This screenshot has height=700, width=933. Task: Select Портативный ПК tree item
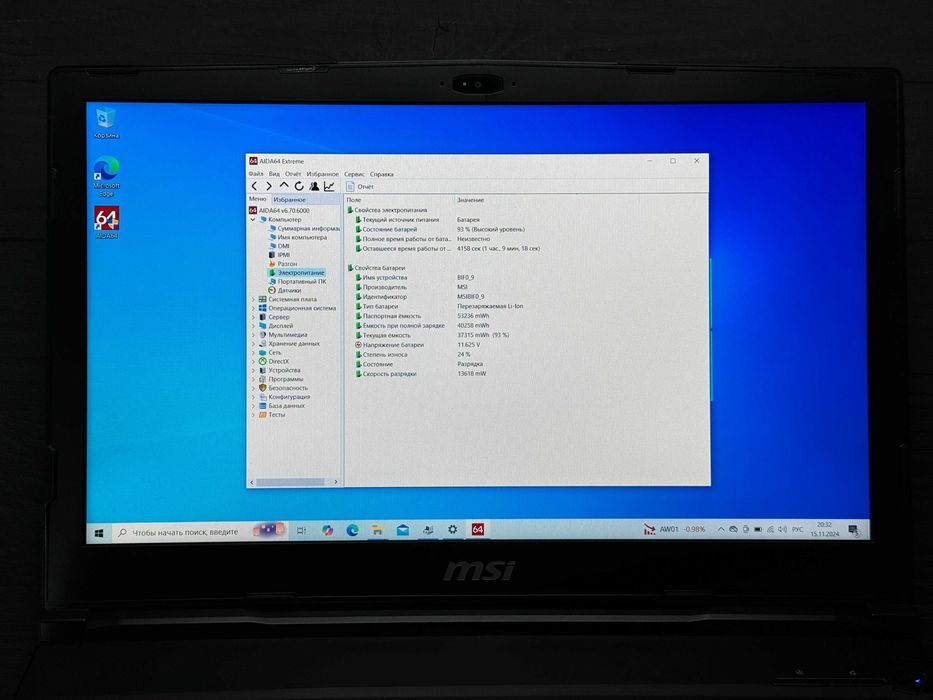pos(298,282)
